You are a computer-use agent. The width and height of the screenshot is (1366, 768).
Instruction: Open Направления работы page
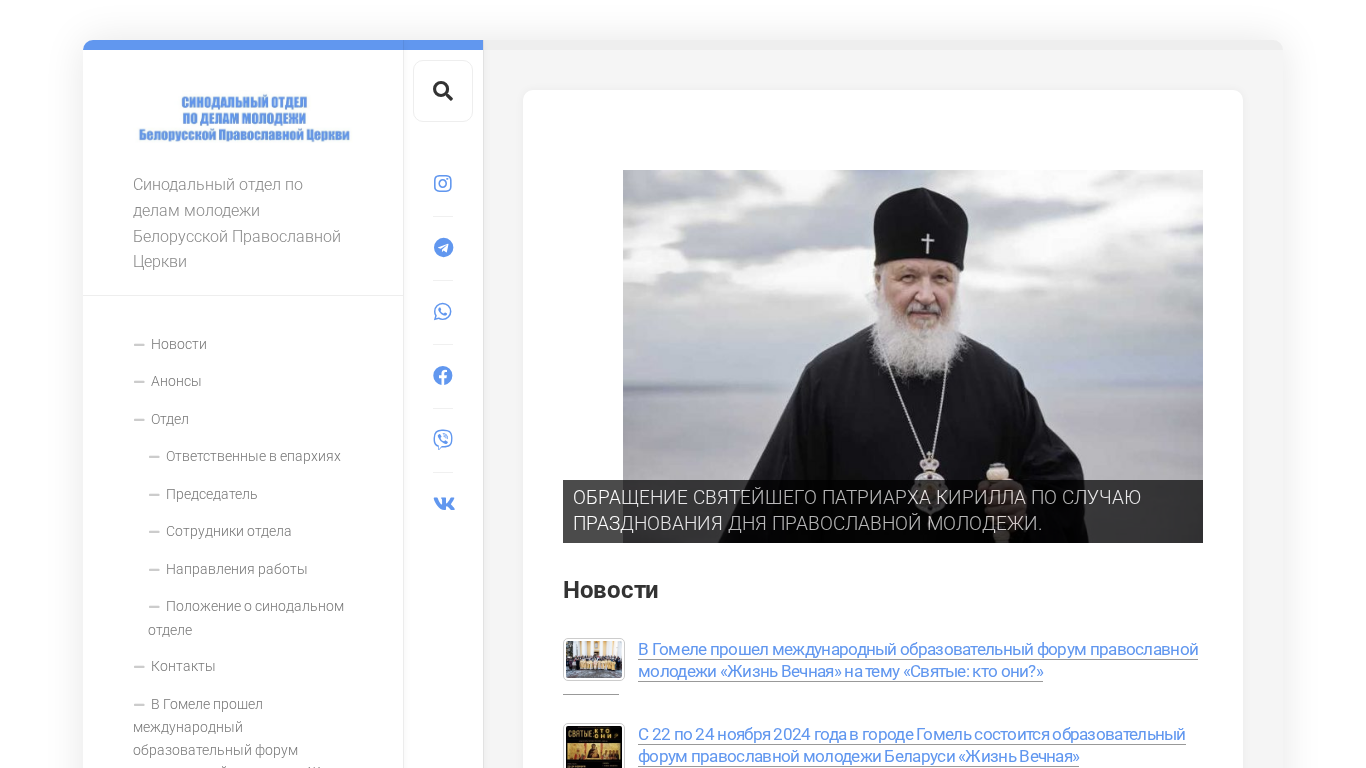[236, 569]
